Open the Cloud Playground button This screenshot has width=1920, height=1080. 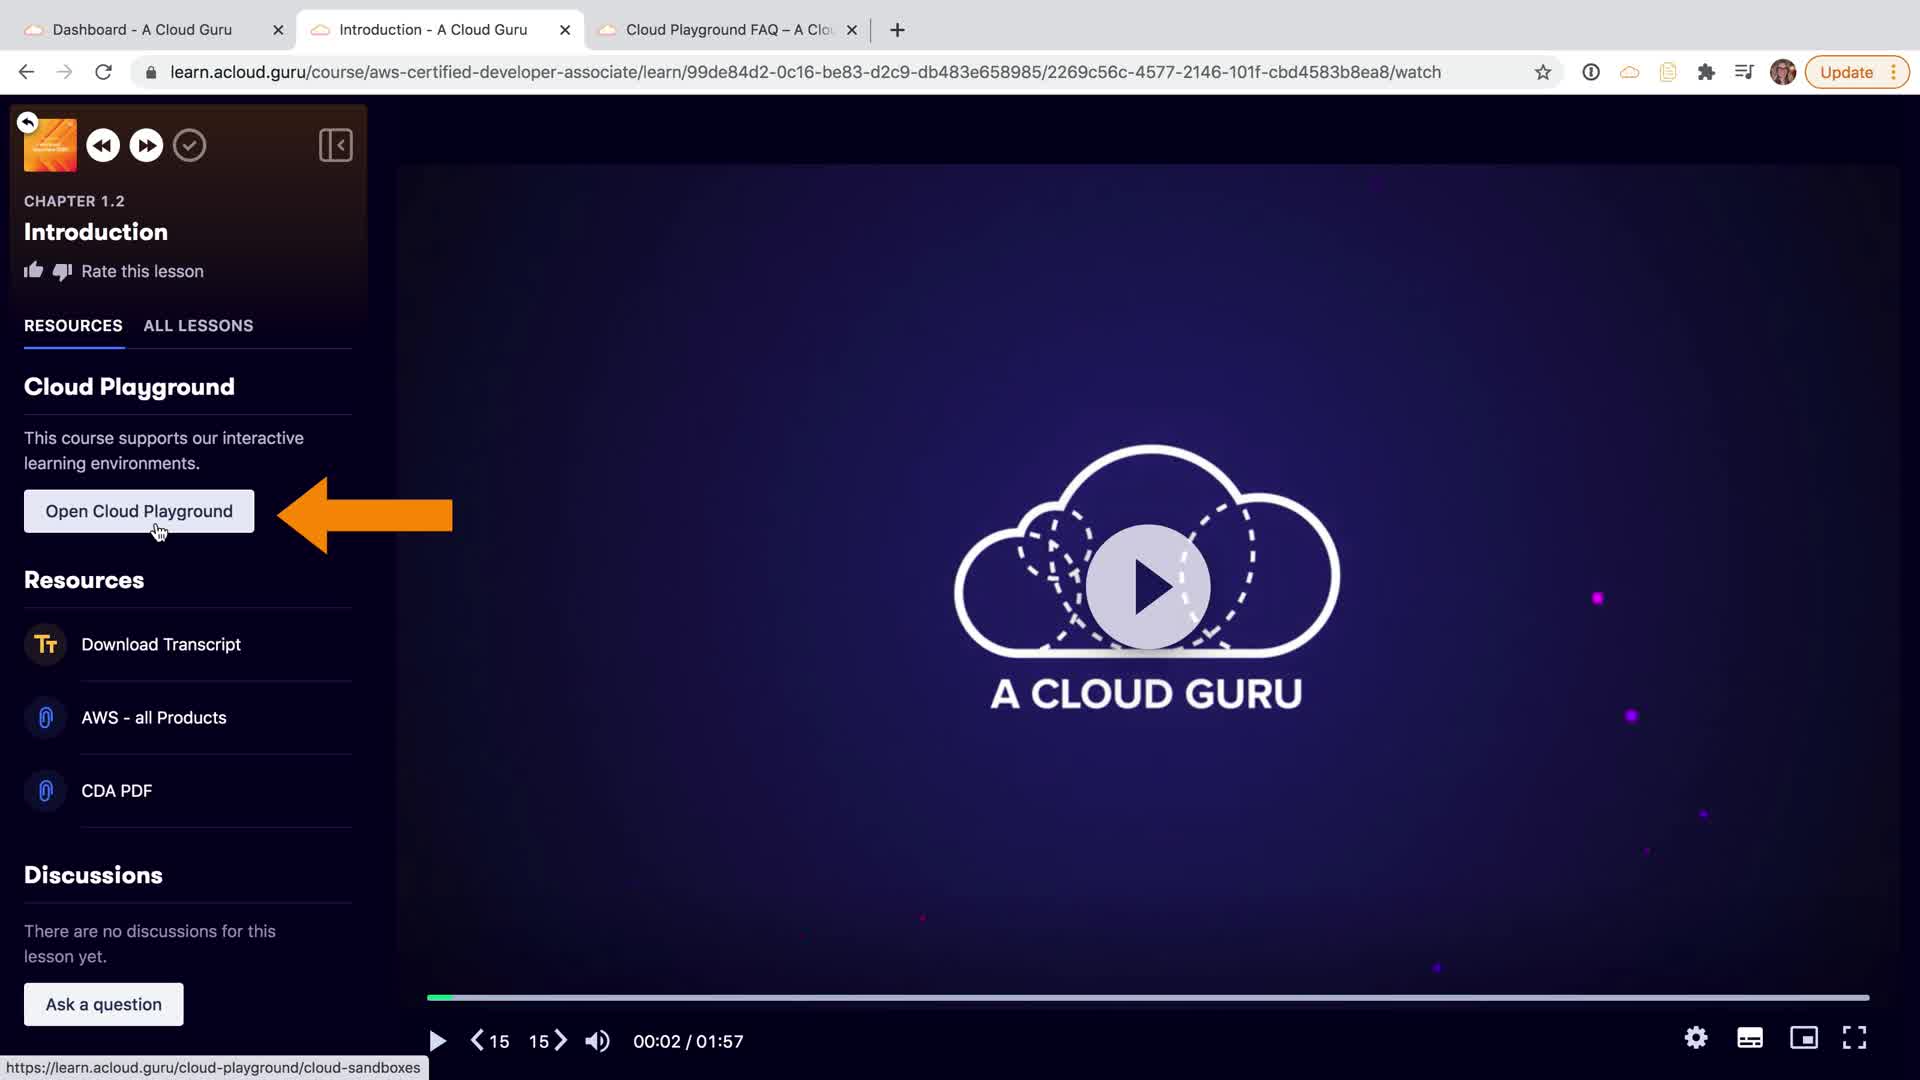coord(139,511)
